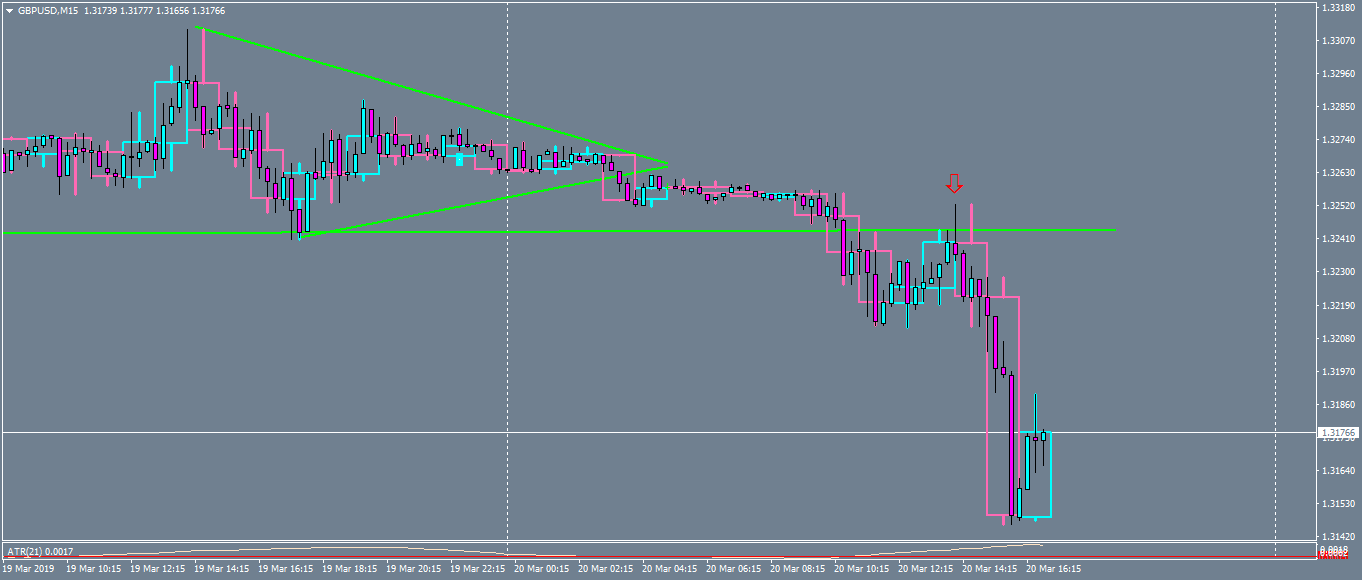Click the 19 Mar 22:15 time label
This screenshot has height=580, width=1362.
(478, 568)
